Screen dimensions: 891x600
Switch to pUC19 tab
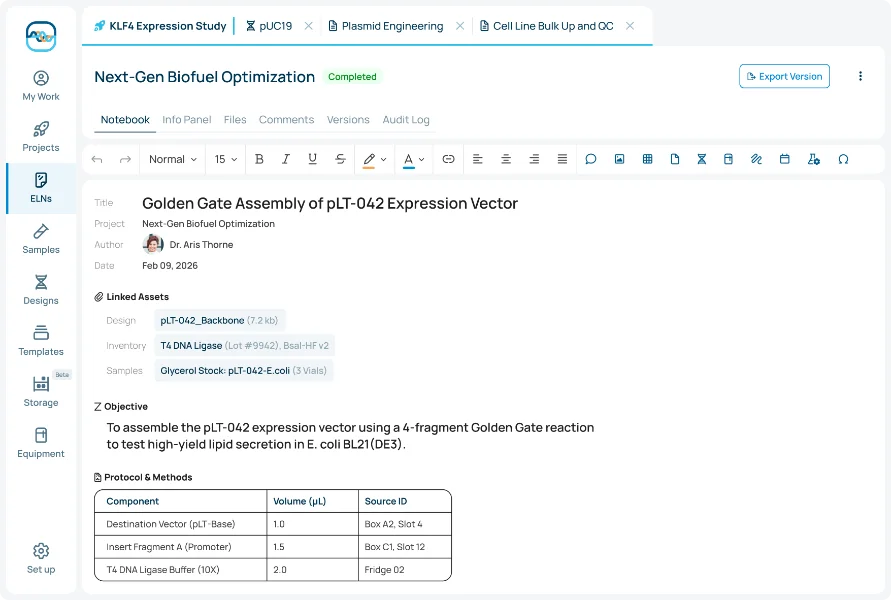click(x=269, y=26)
